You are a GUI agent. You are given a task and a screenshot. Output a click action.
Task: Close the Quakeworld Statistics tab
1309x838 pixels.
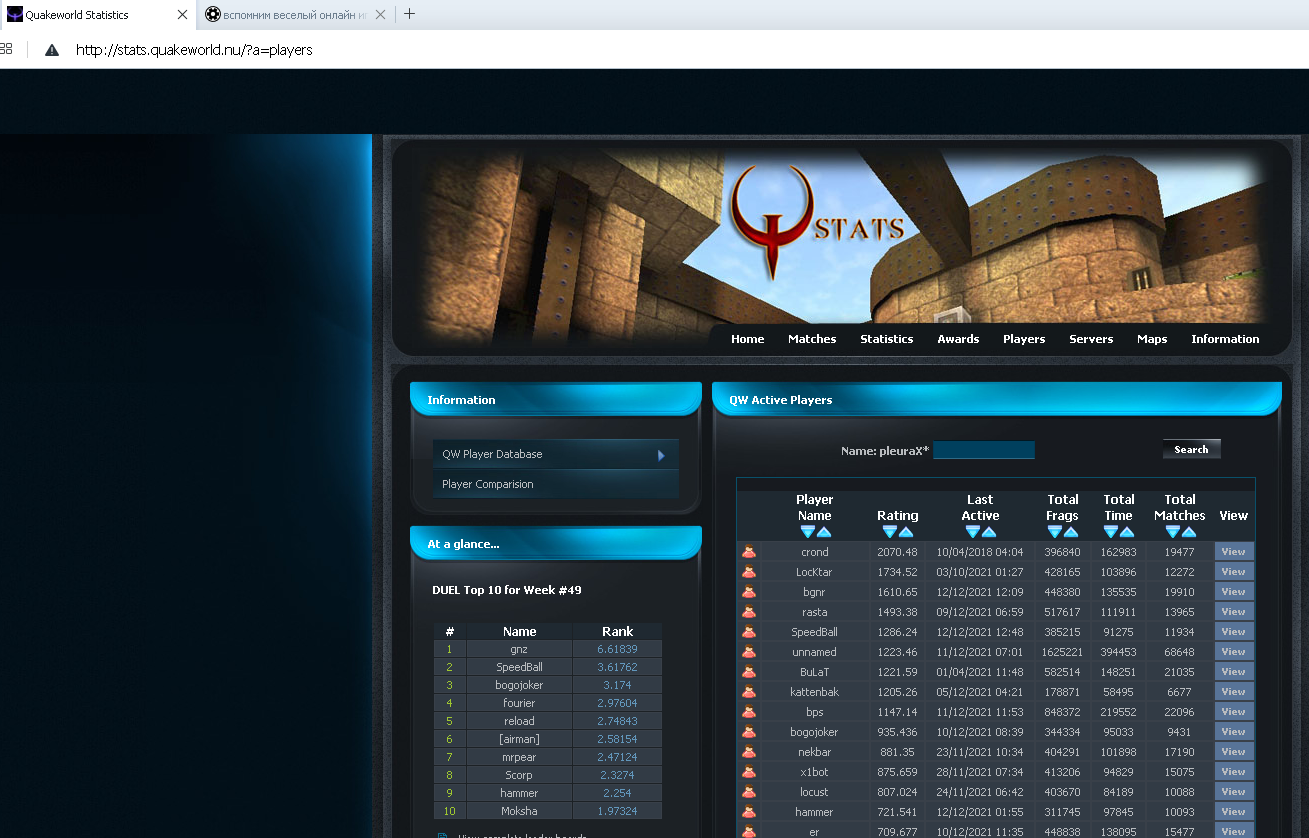(x=182, y=15)
